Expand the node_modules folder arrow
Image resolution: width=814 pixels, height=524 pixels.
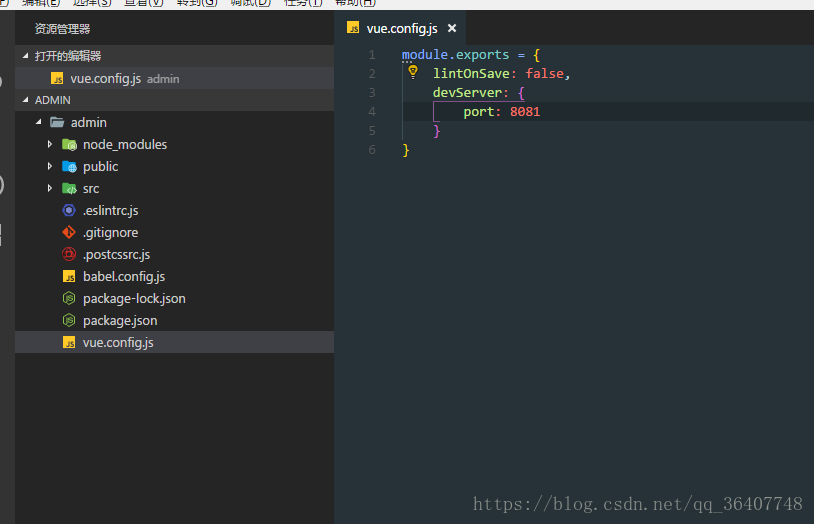point(50,144)
